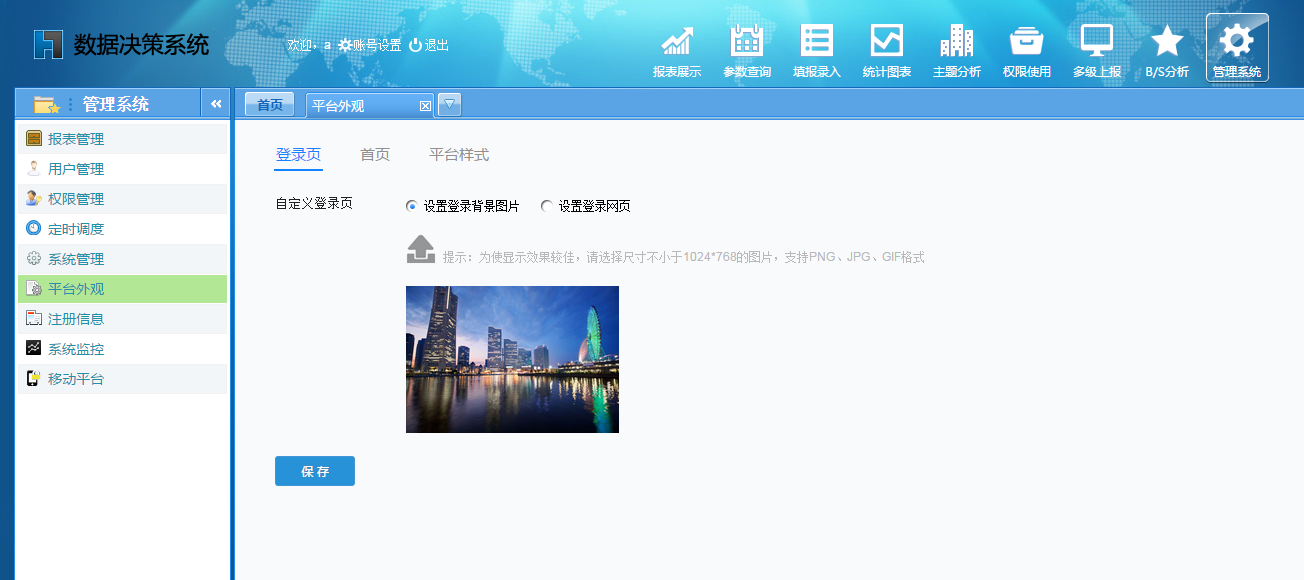Image resolution: width=1304 pixels, height=580 pixels.
Task: Collapse the 管理系统 sidebar panel
Action: pyautogui.click(x=215, y=104)
